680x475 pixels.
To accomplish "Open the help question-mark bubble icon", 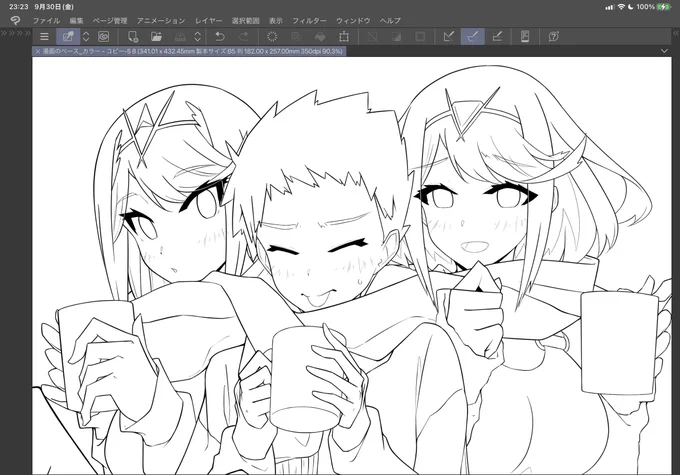I will tap(553, 37).
